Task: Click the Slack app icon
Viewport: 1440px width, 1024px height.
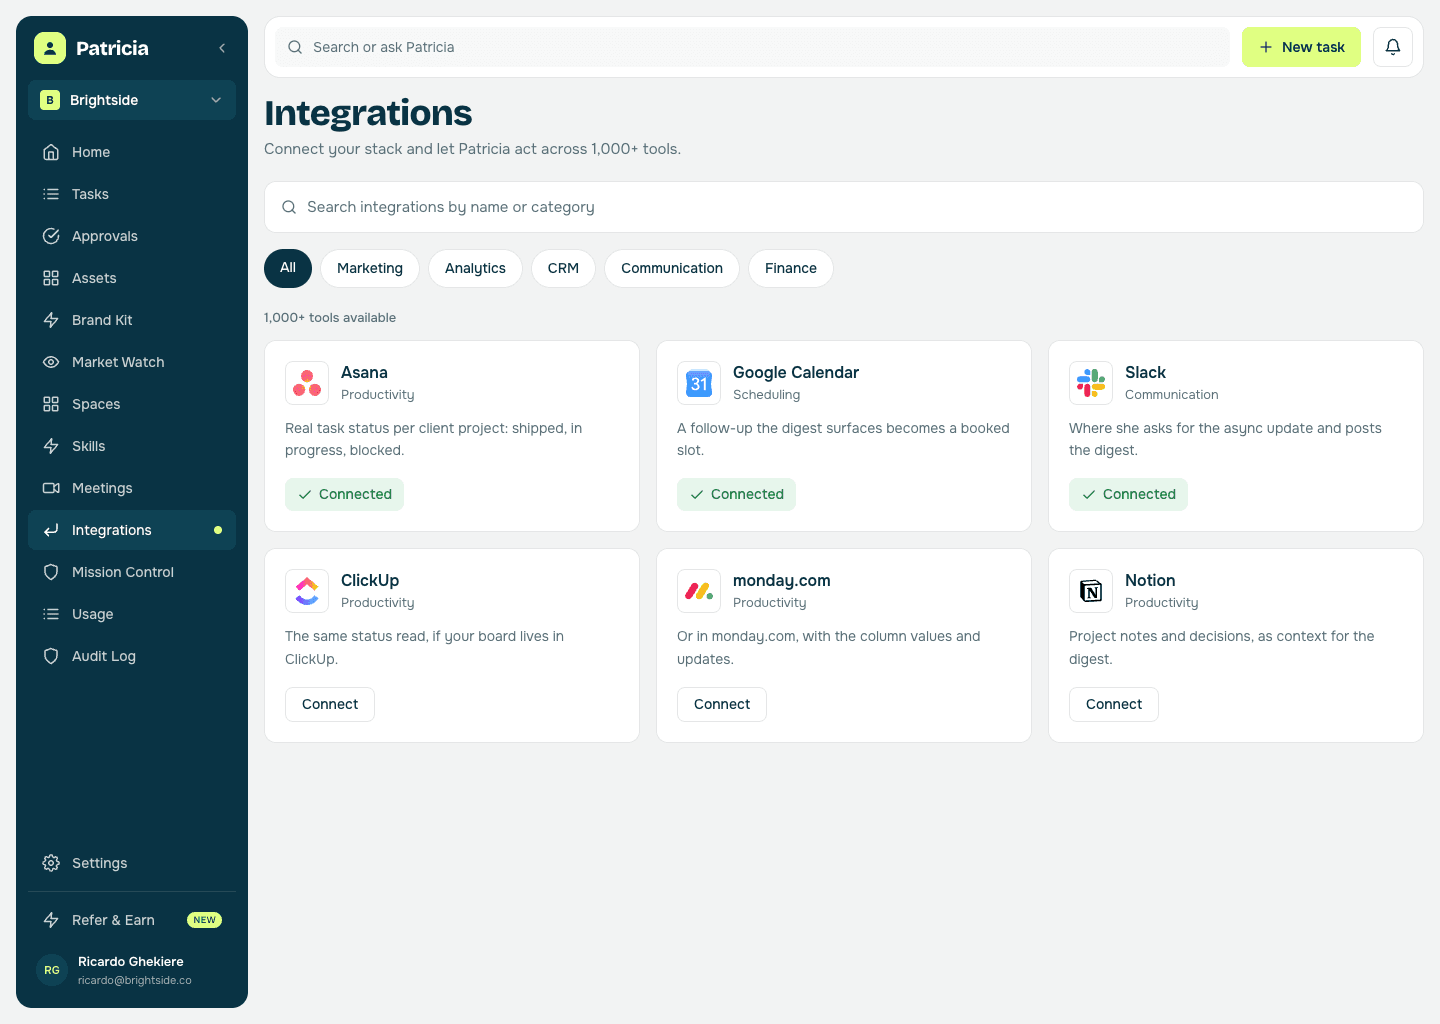Action: click(1091, 383)
